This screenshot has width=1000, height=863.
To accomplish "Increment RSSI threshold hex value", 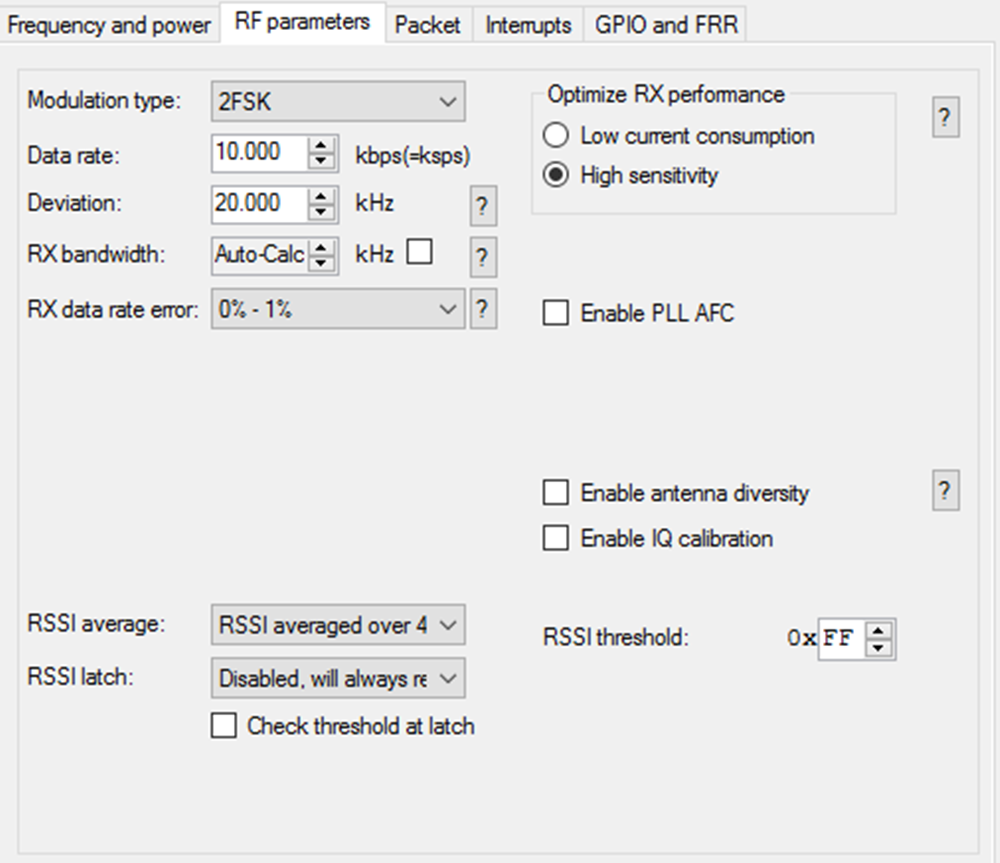I will point(878,631).
